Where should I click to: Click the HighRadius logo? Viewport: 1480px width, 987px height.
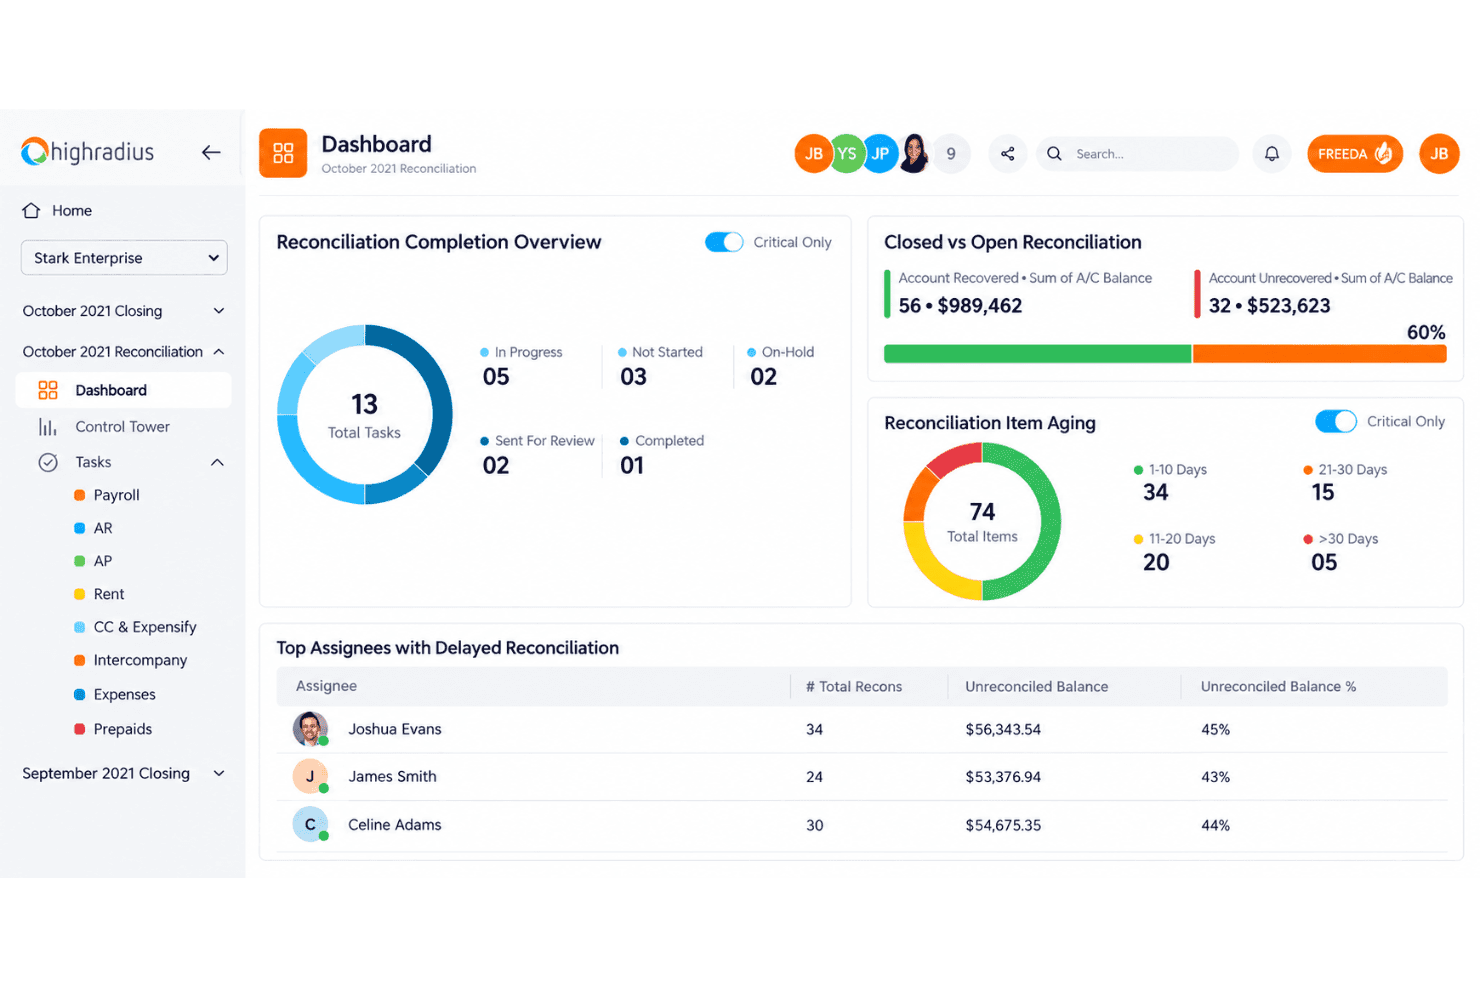click(87, 152)
